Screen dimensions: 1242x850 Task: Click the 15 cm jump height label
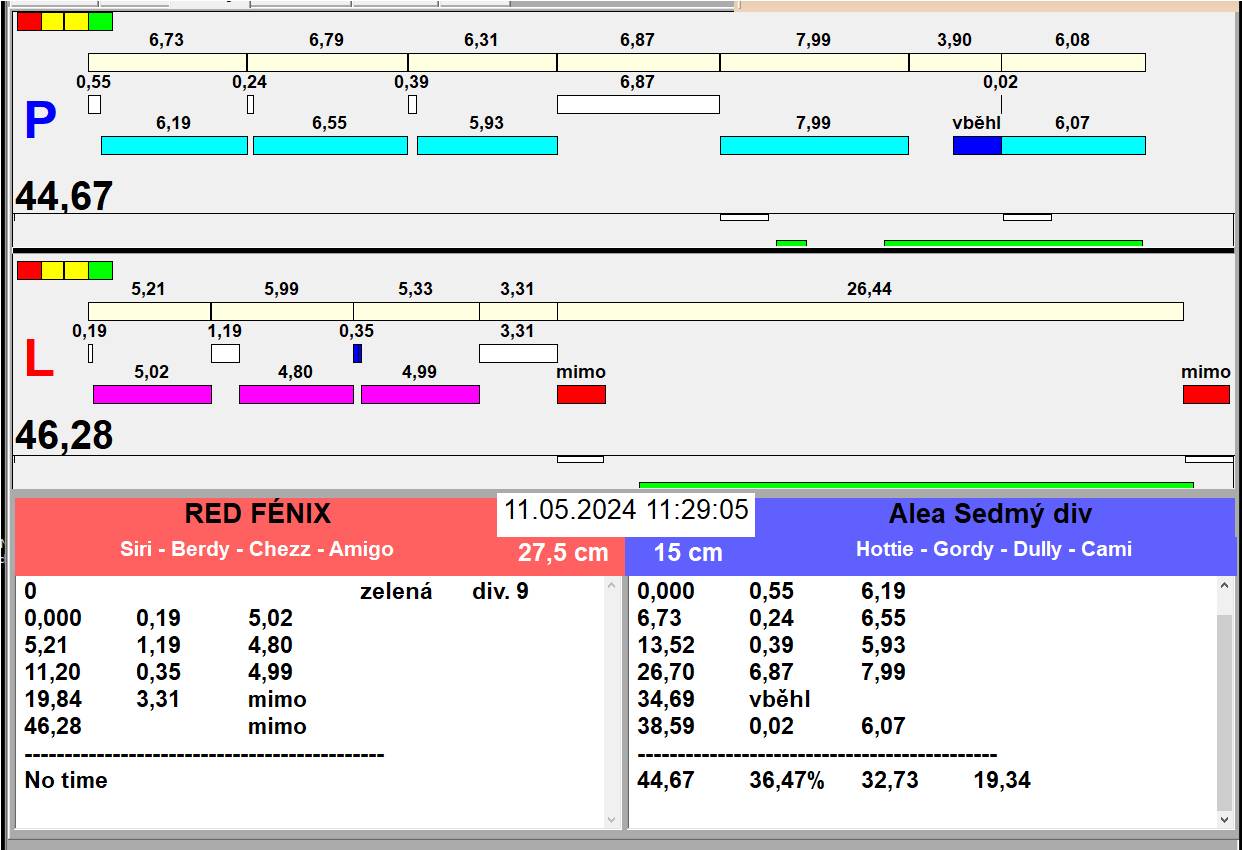pos(688,553)
